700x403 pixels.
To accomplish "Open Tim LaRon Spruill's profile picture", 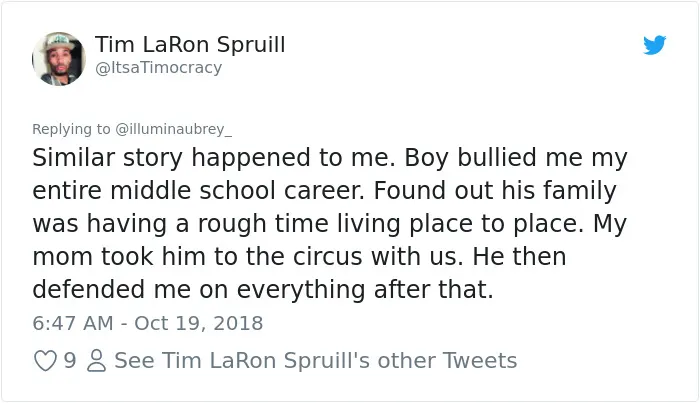I will pos(59,58).
